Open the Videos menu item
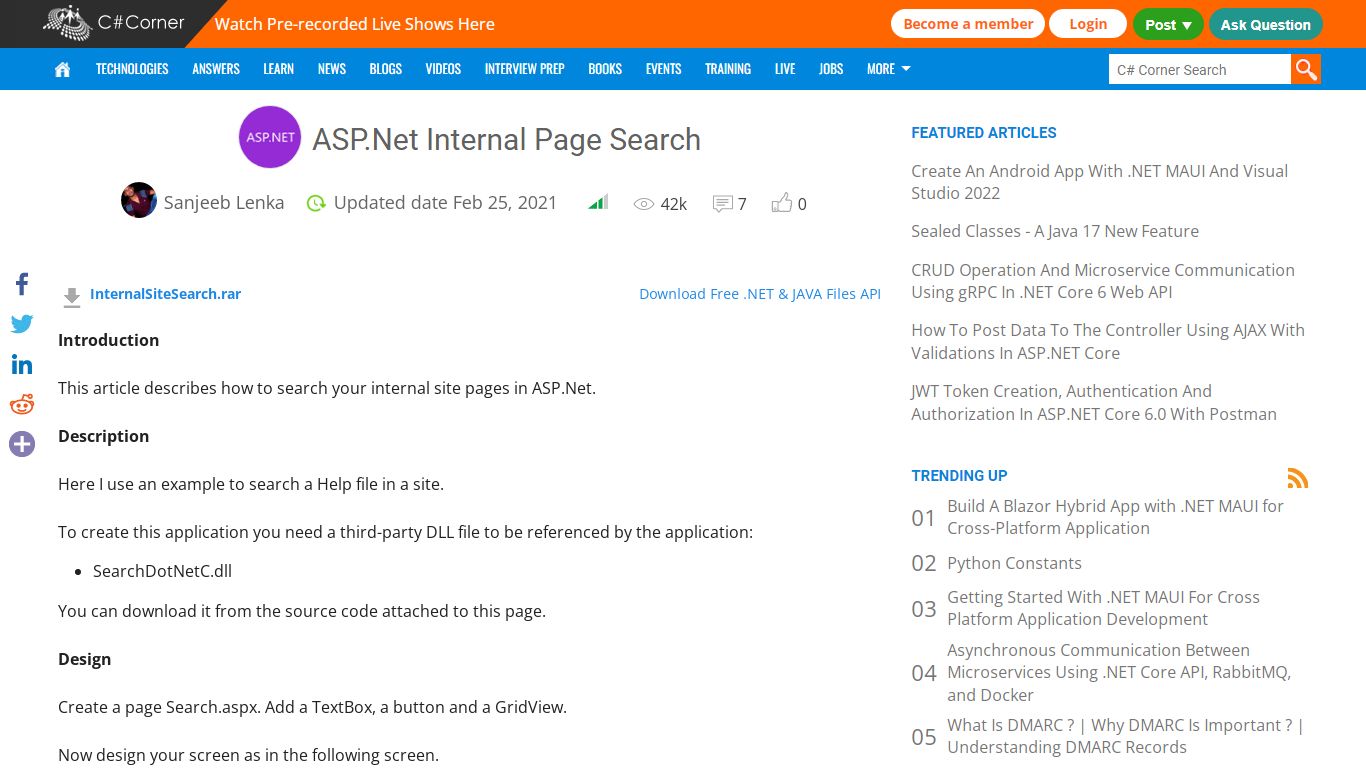Screen dimensions: 1366x768 [443, 69]
